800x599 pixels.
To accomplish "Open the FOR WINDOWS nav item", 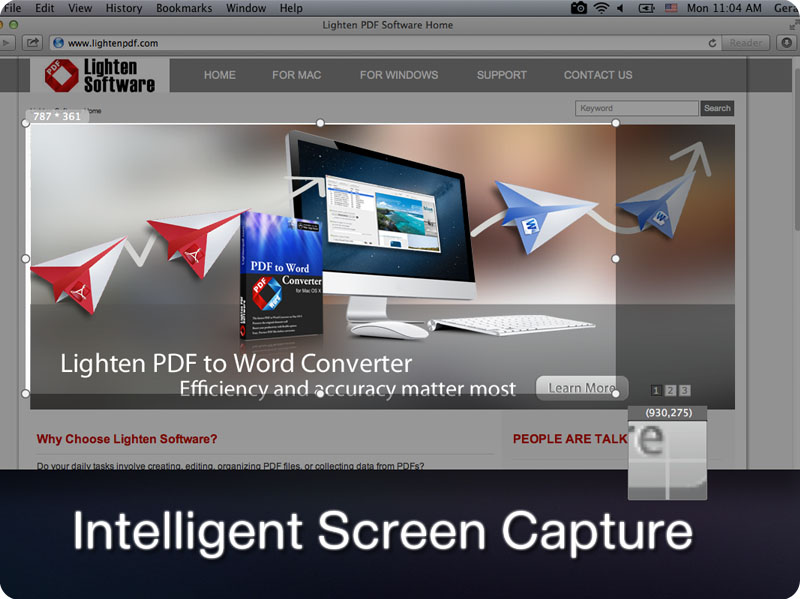I will [399, 75].
